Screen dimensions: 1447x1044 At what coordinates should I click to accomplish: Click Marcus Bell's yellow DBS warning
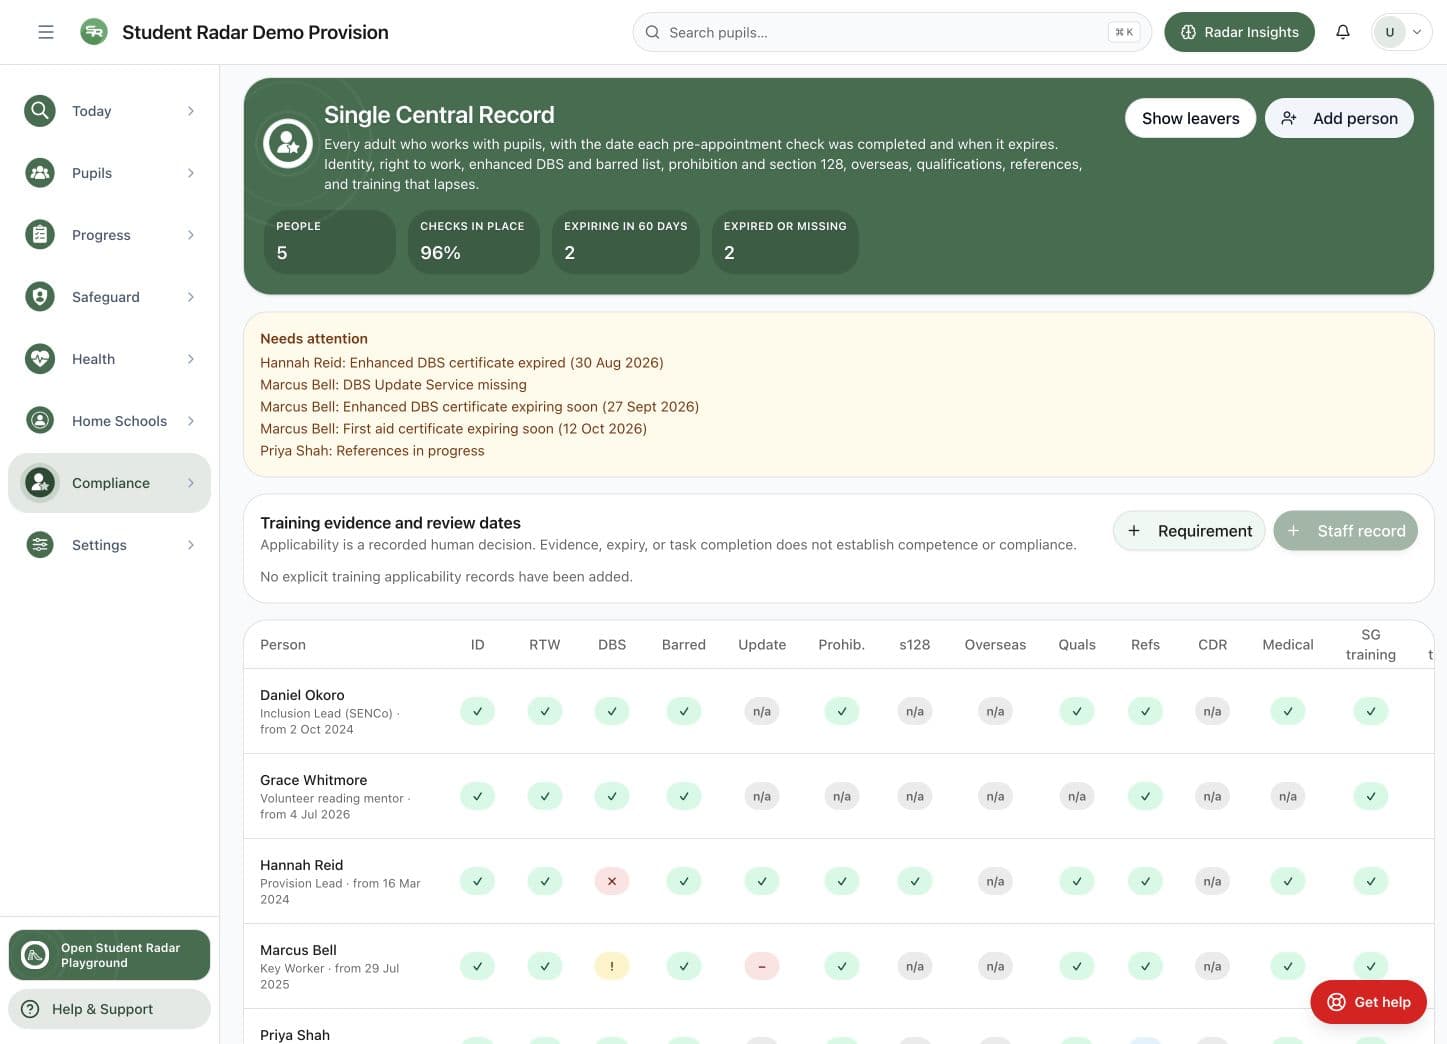(612, 966)
